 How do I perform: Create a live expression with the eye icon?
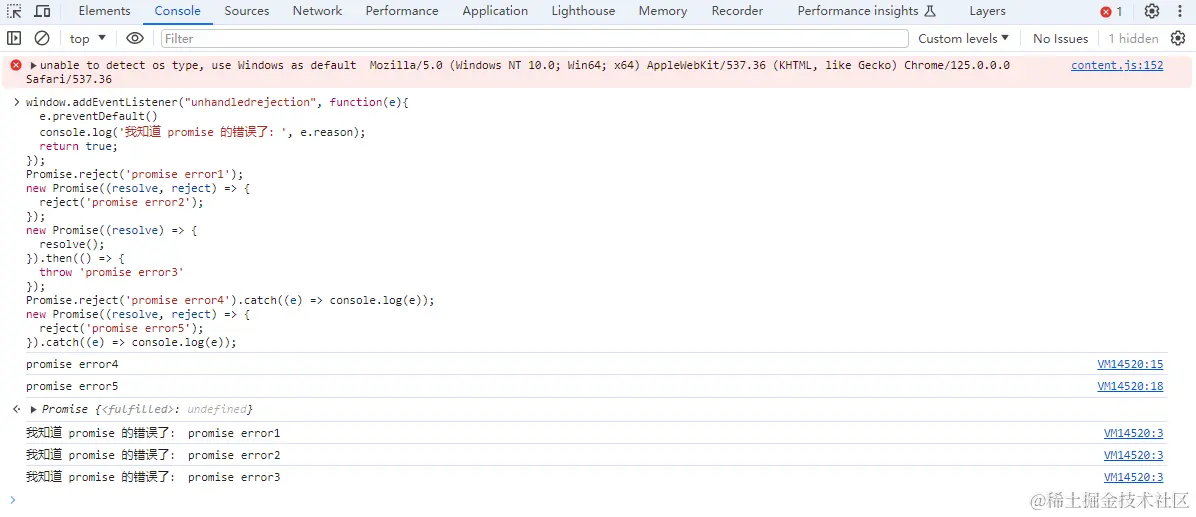(x=135, y=38)
